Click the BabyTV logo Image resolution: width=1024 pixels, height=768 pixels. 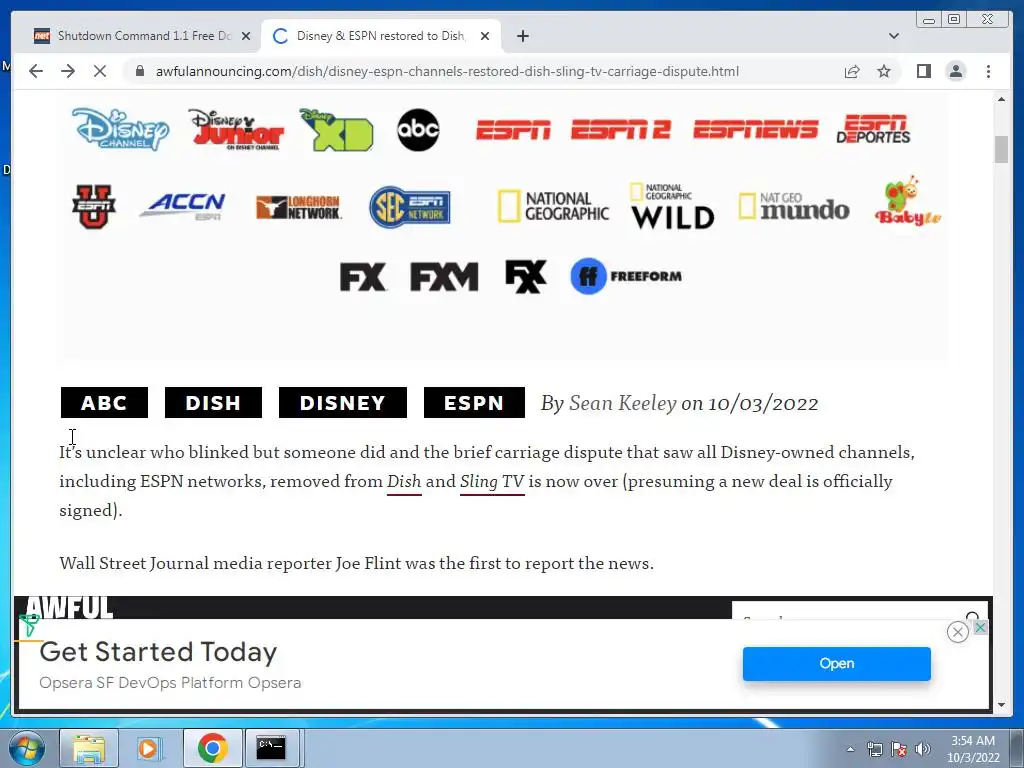tap(908, 201)
